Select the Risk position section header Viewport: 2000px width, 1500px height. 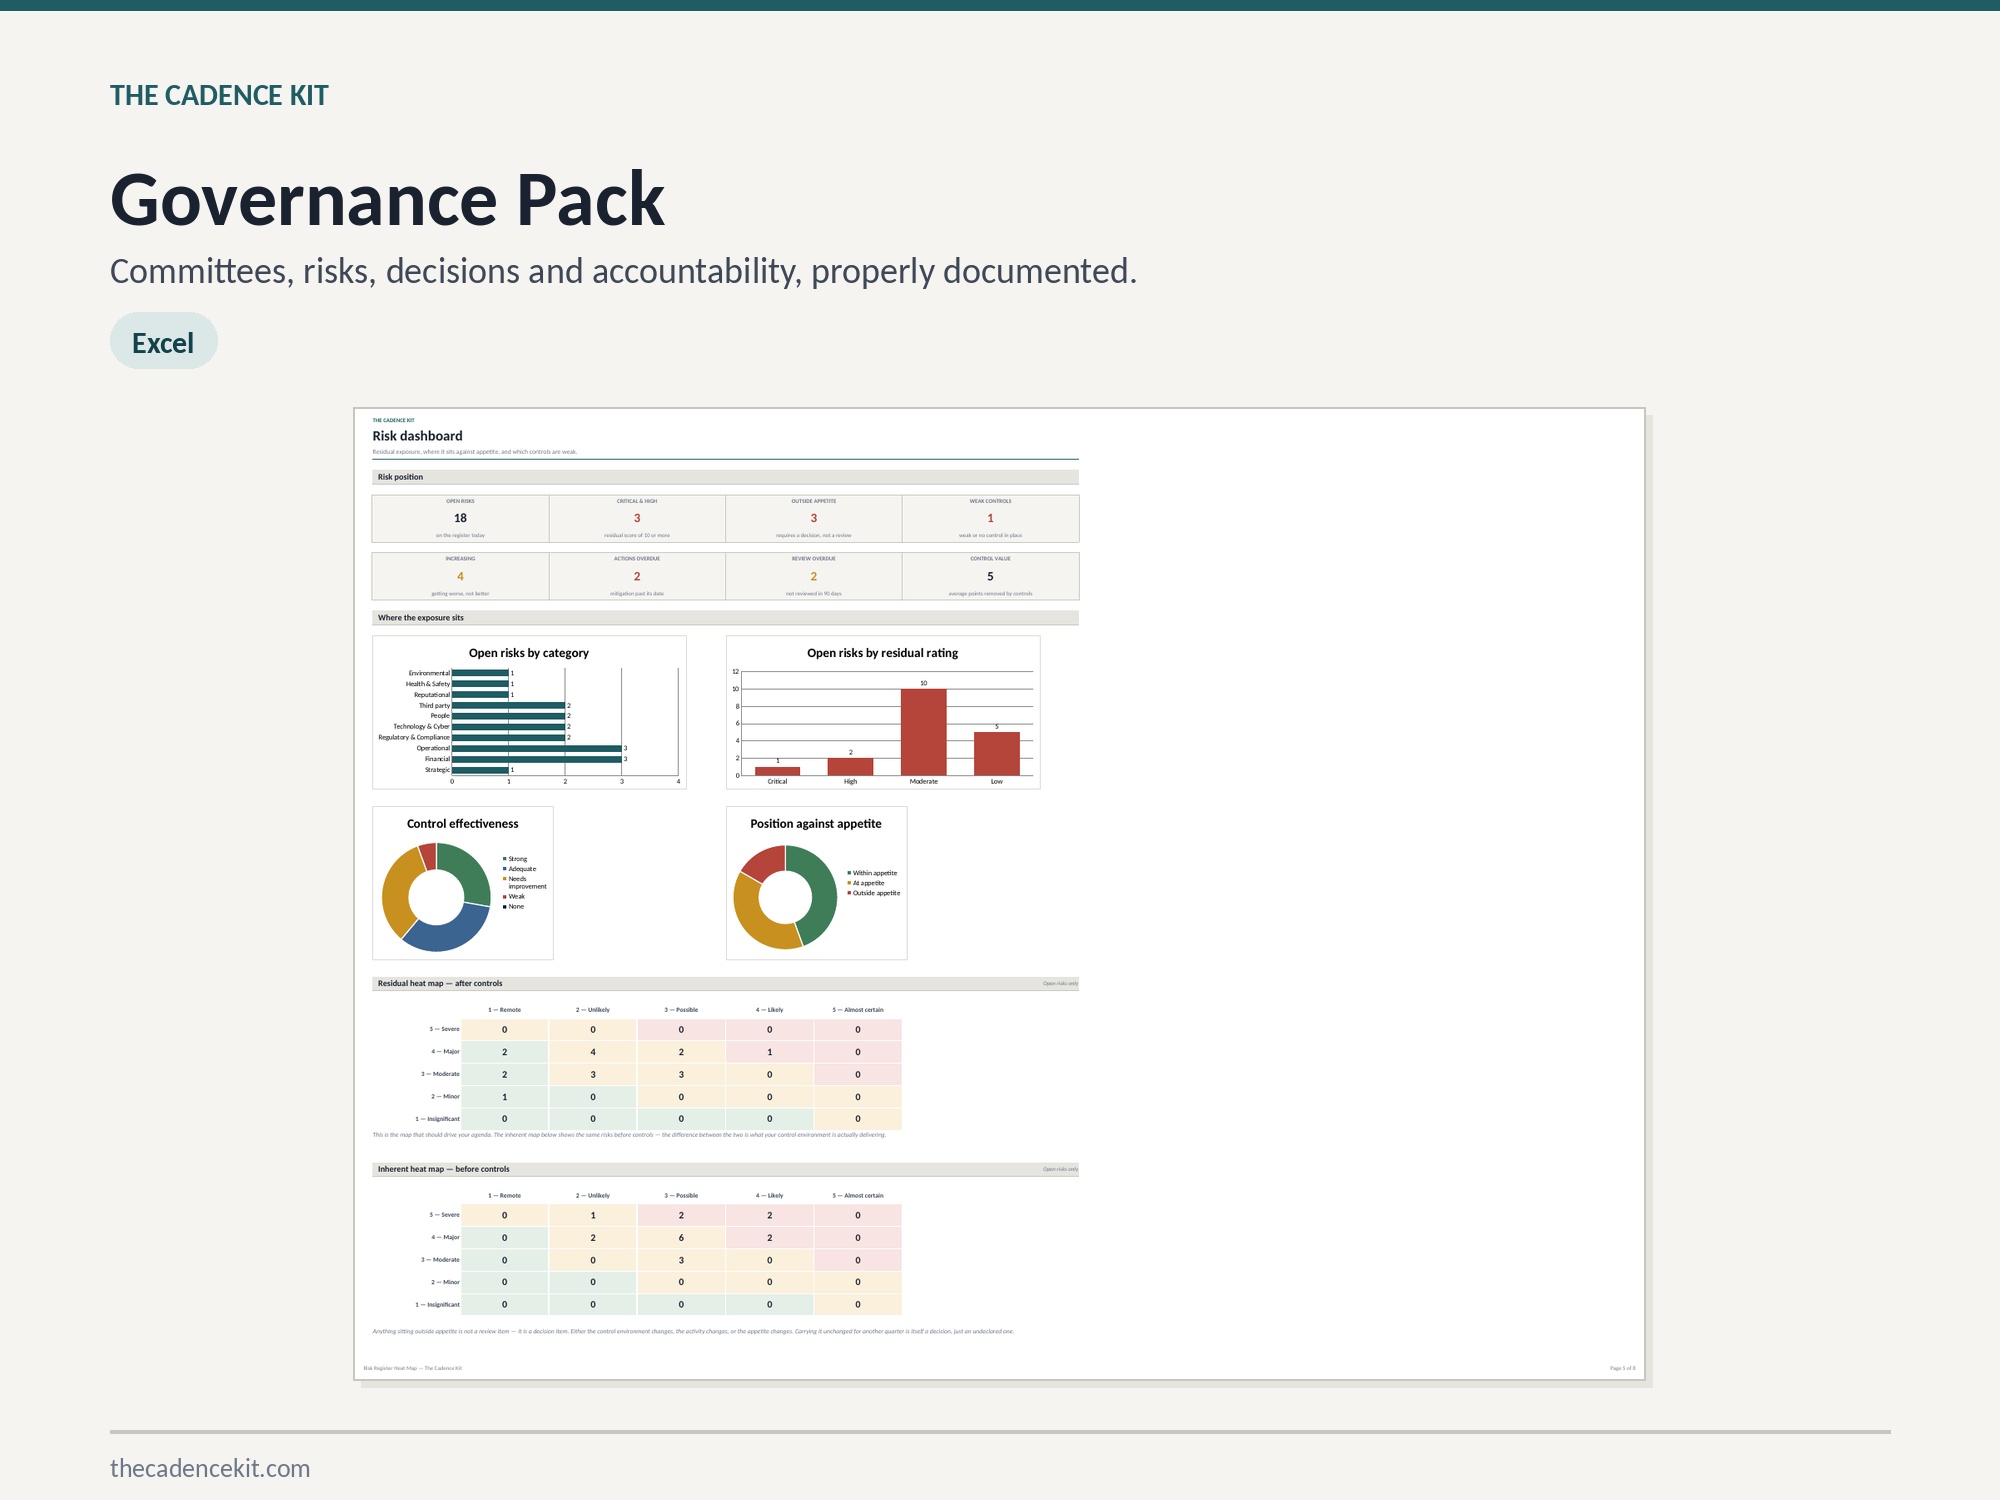tap(725, 477)
